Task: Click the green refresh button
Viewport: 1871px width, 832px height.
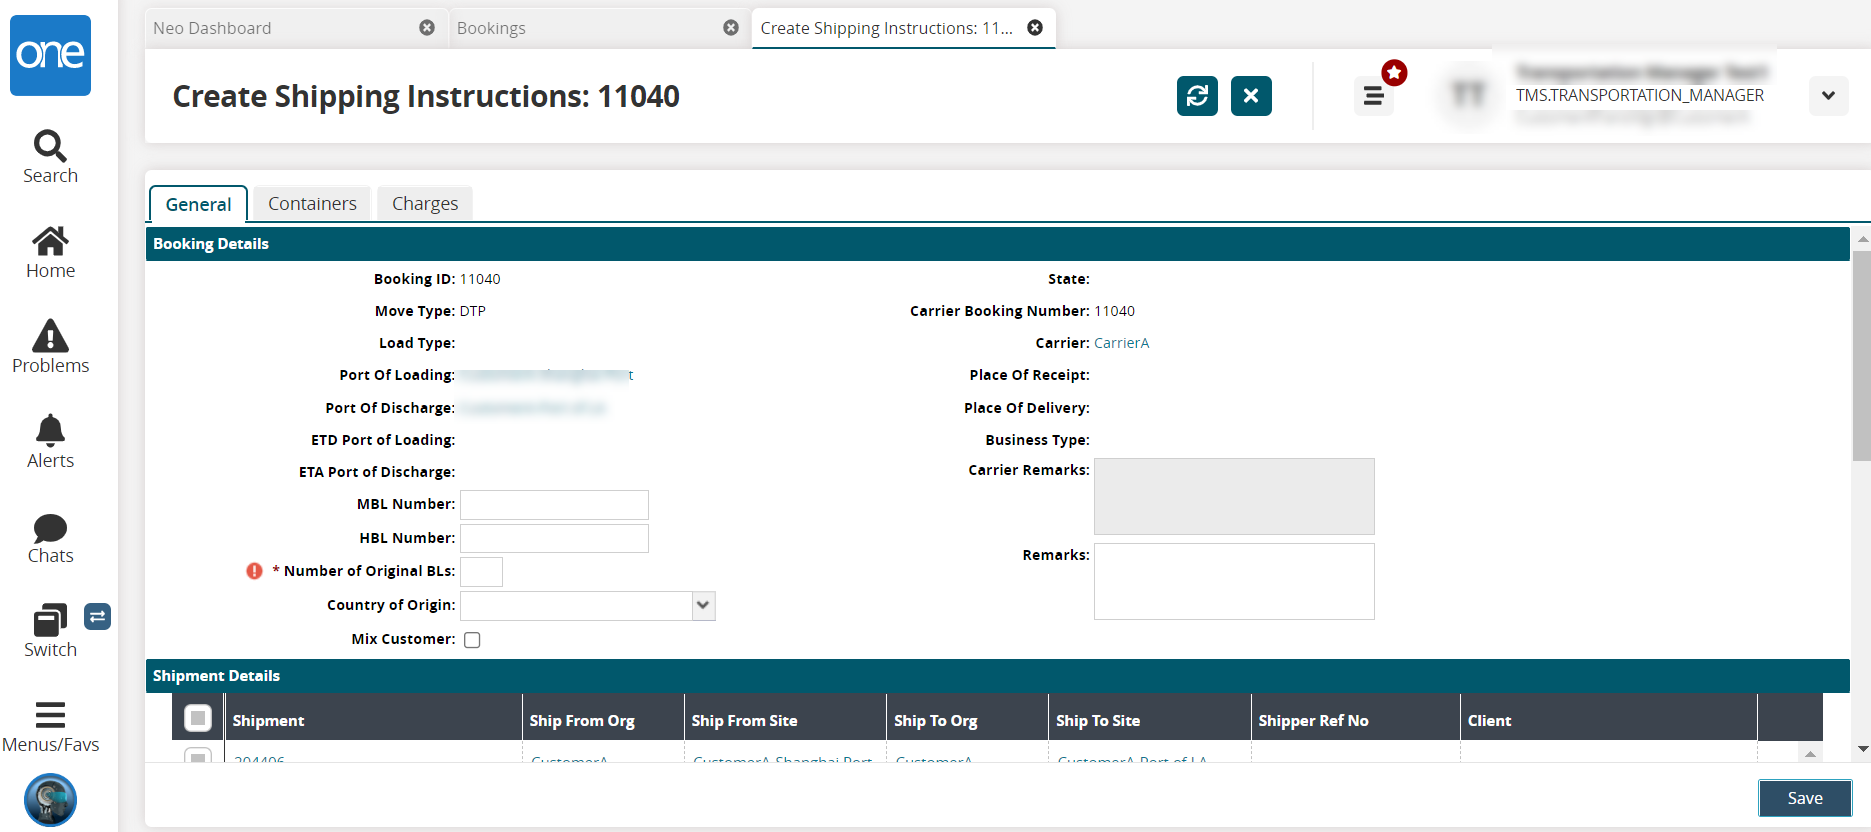Action: click(x=1197, y=96)
